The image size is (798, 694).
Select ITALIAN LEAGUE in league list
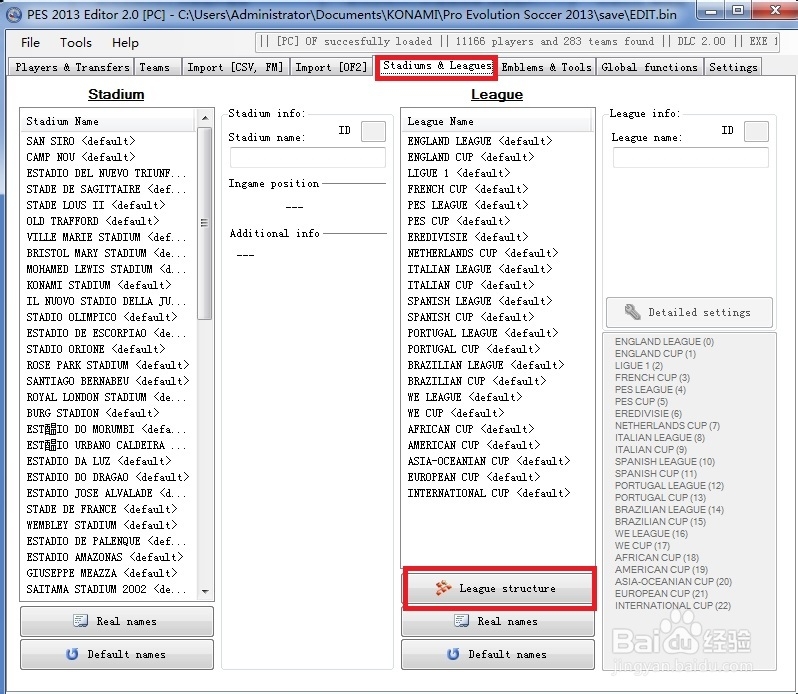pos(479,269)
